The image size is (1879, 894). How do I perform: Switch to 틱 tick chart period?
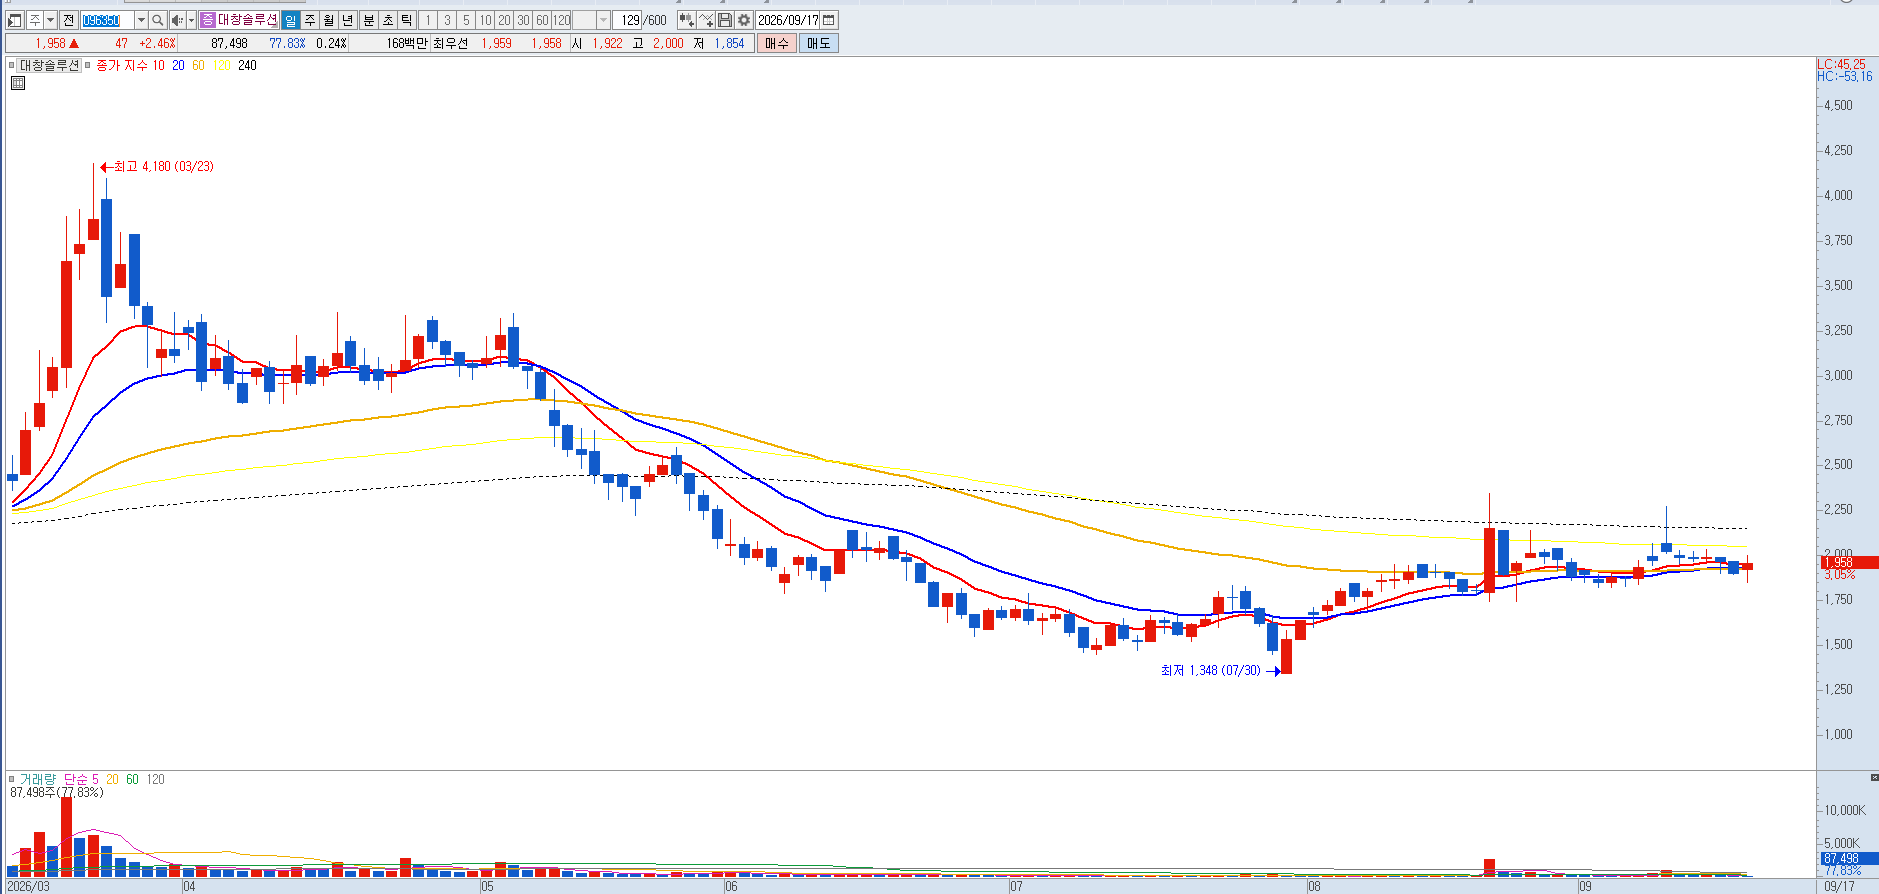[407, 20]
